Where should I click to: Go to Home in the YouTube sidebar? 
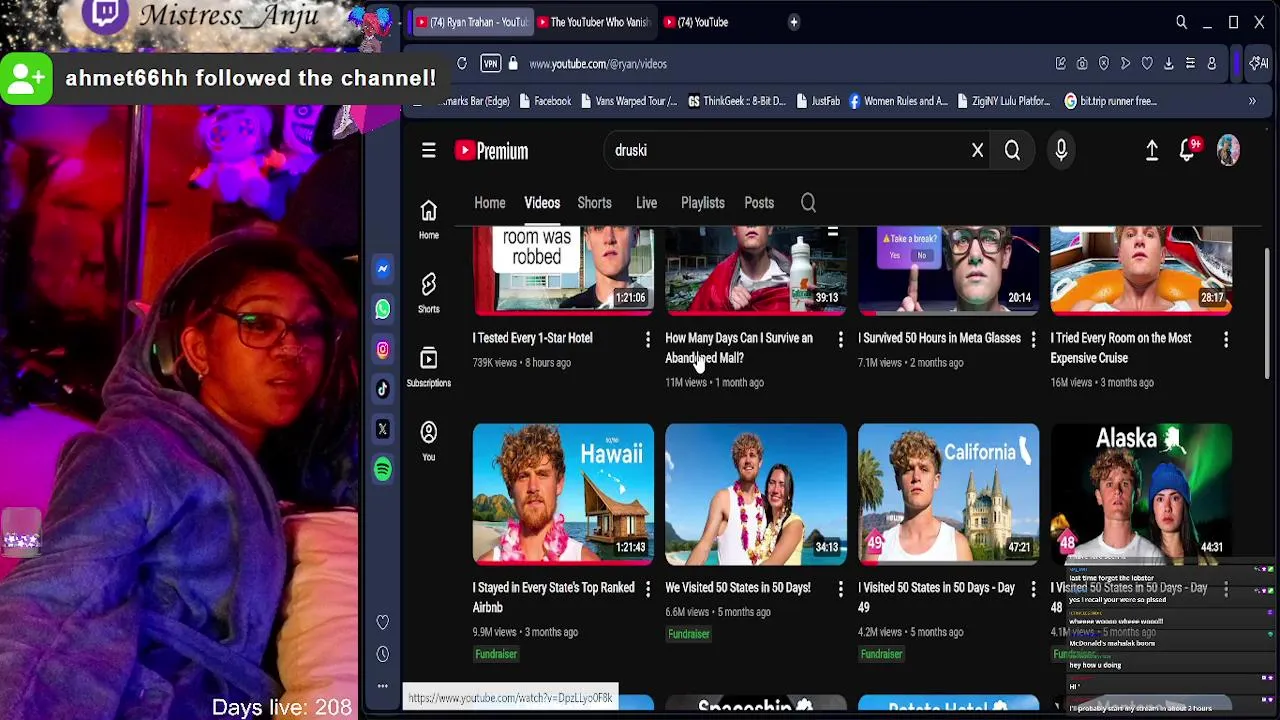pos(428,219)
